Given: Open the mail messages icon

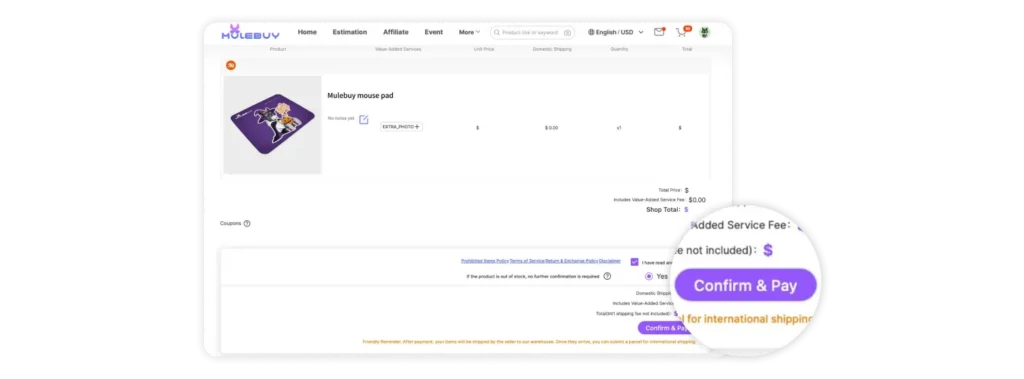Looking at the screenshot, I should (x=659, y=32).
